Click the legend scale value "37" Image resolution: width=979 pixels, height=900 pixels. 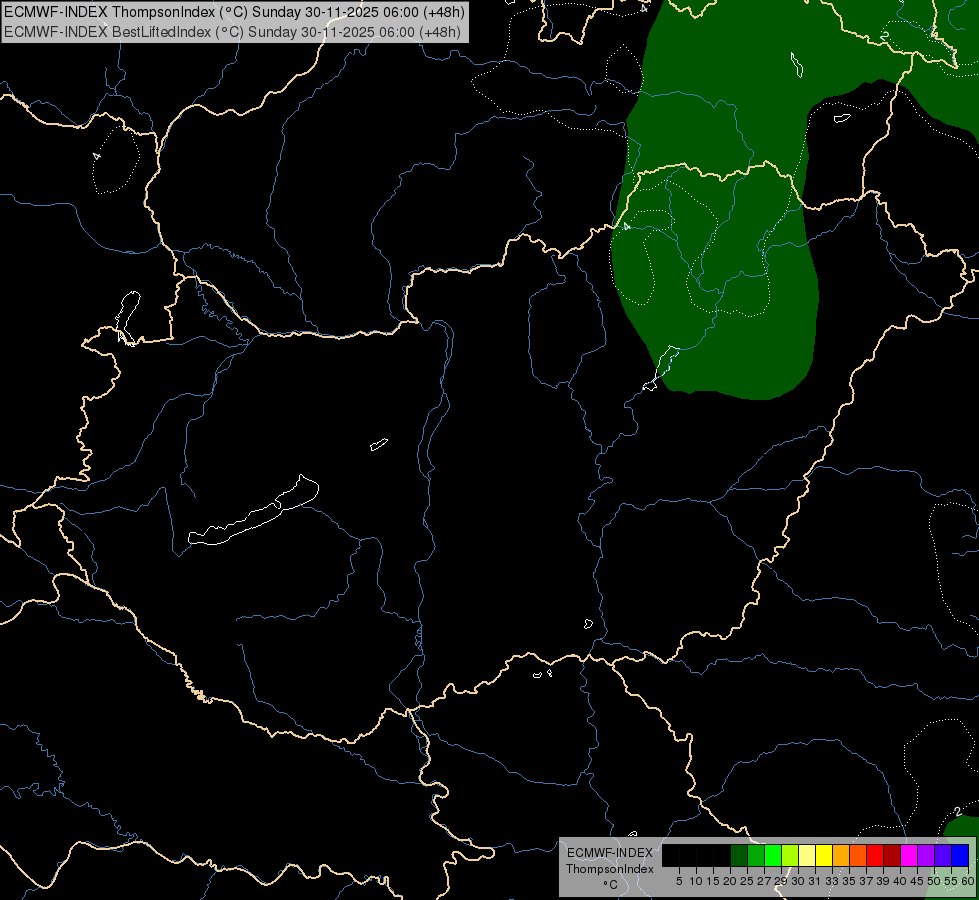tap(866, 881)
